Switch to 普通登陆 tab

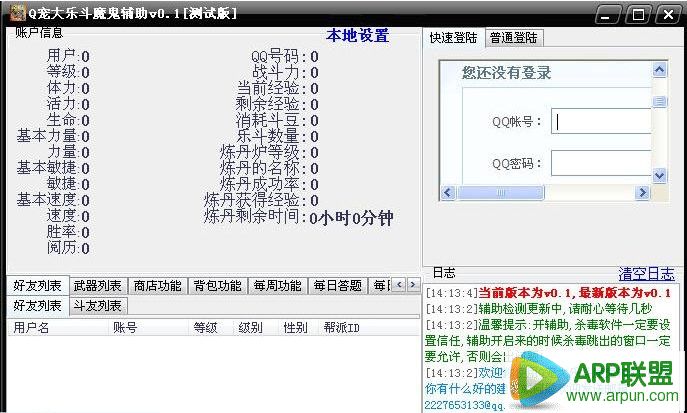[x=513, y=38]
